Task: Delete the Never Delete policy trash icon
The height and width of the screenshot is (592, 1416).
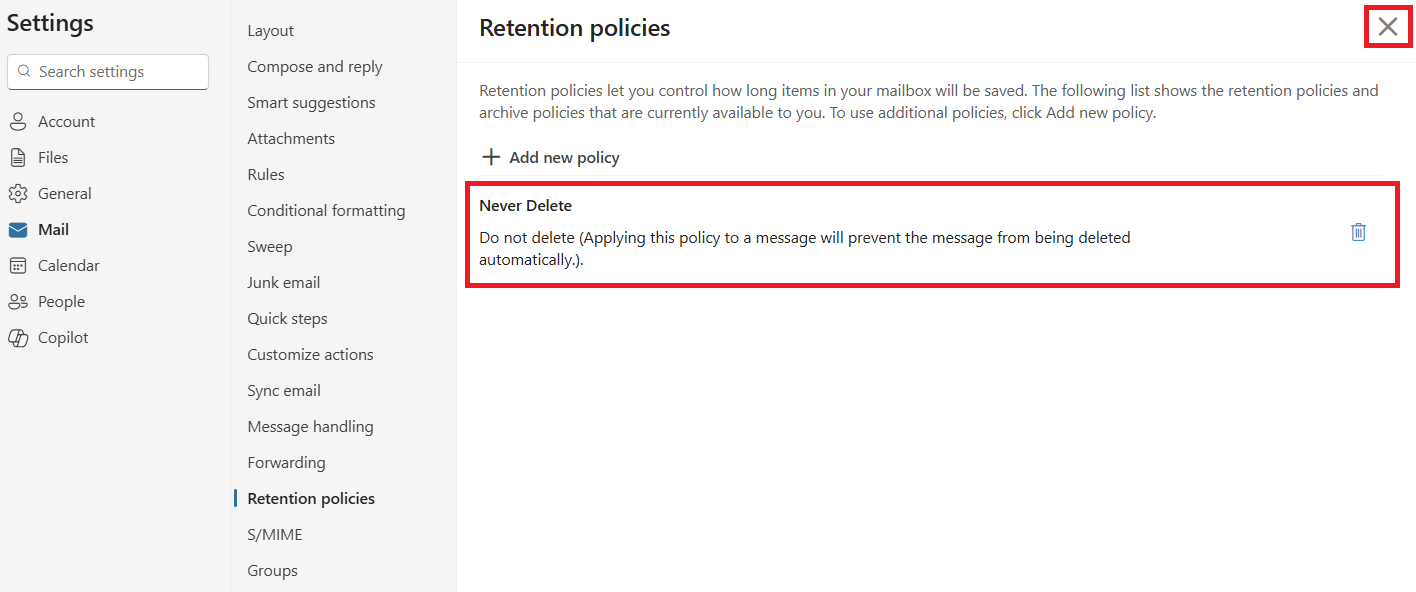Action: (1358, 232)
